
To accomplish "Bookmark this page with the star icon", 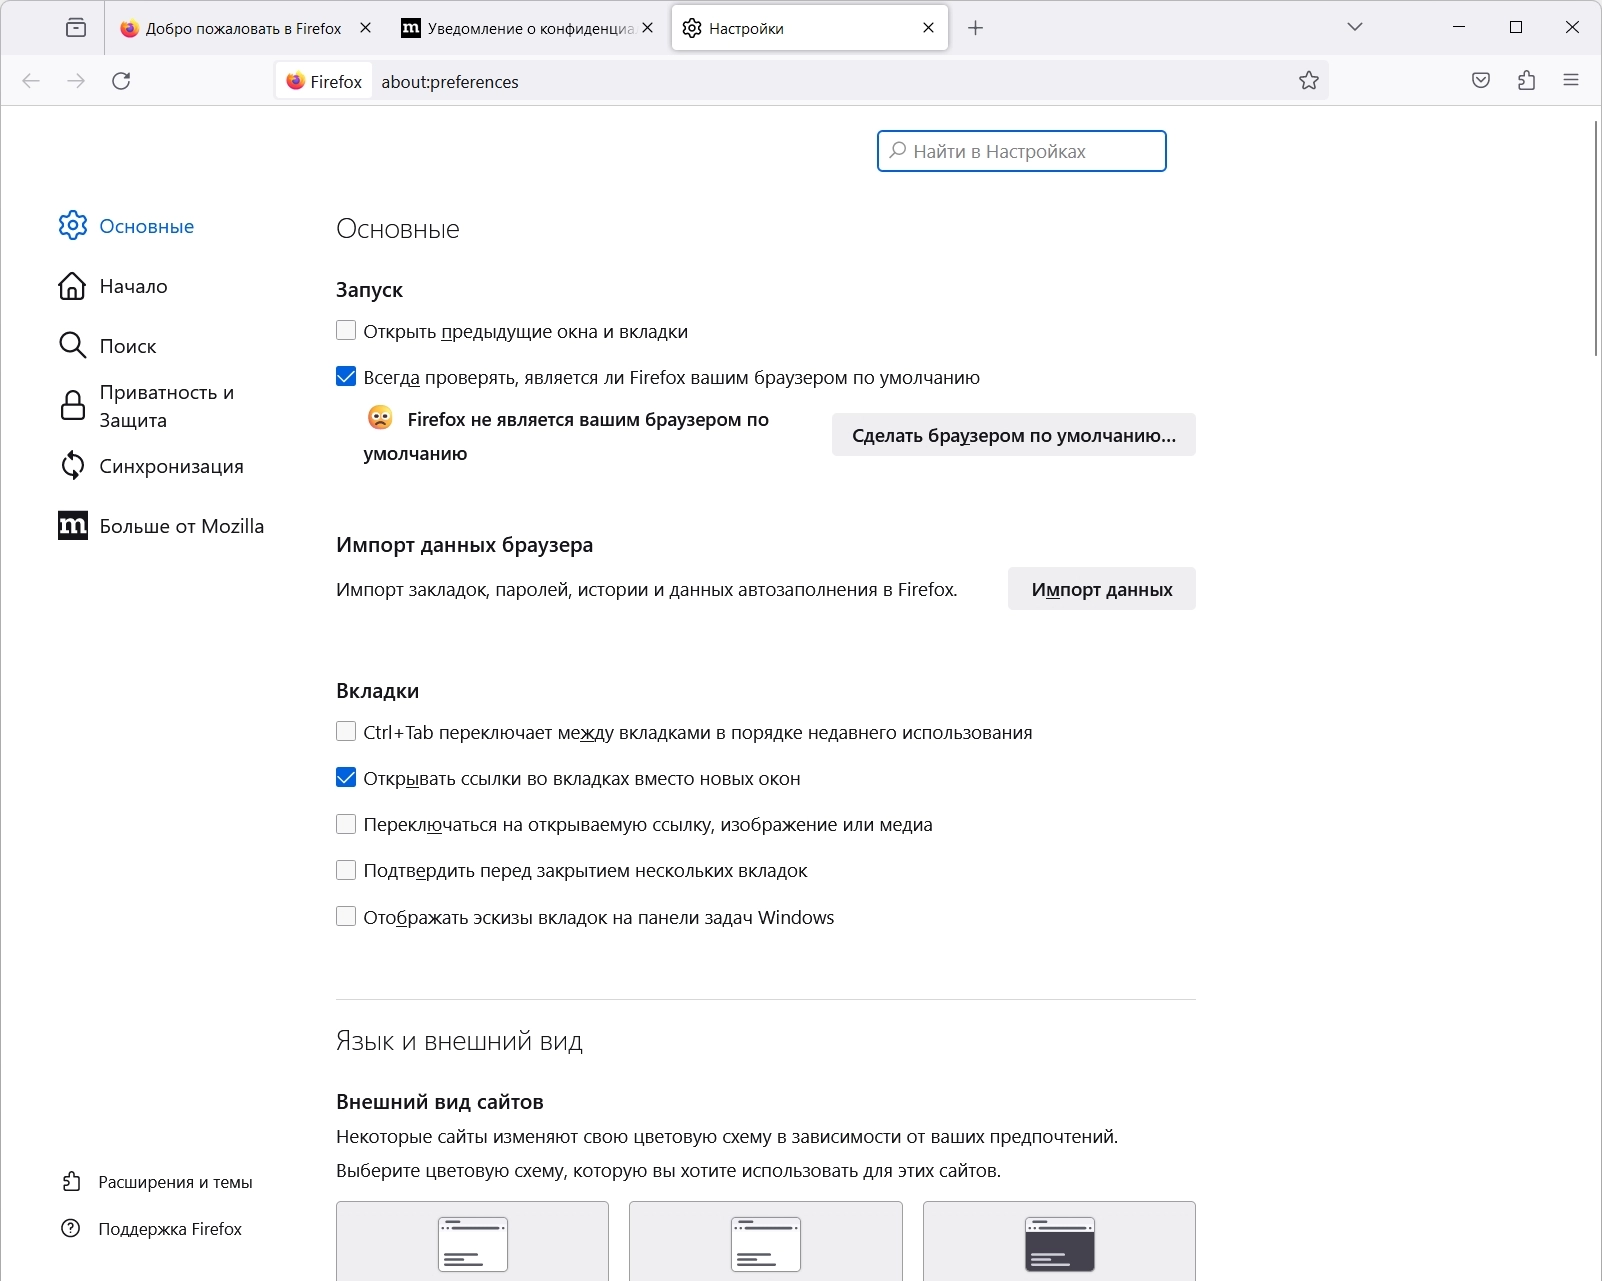I will [1309, 81].
